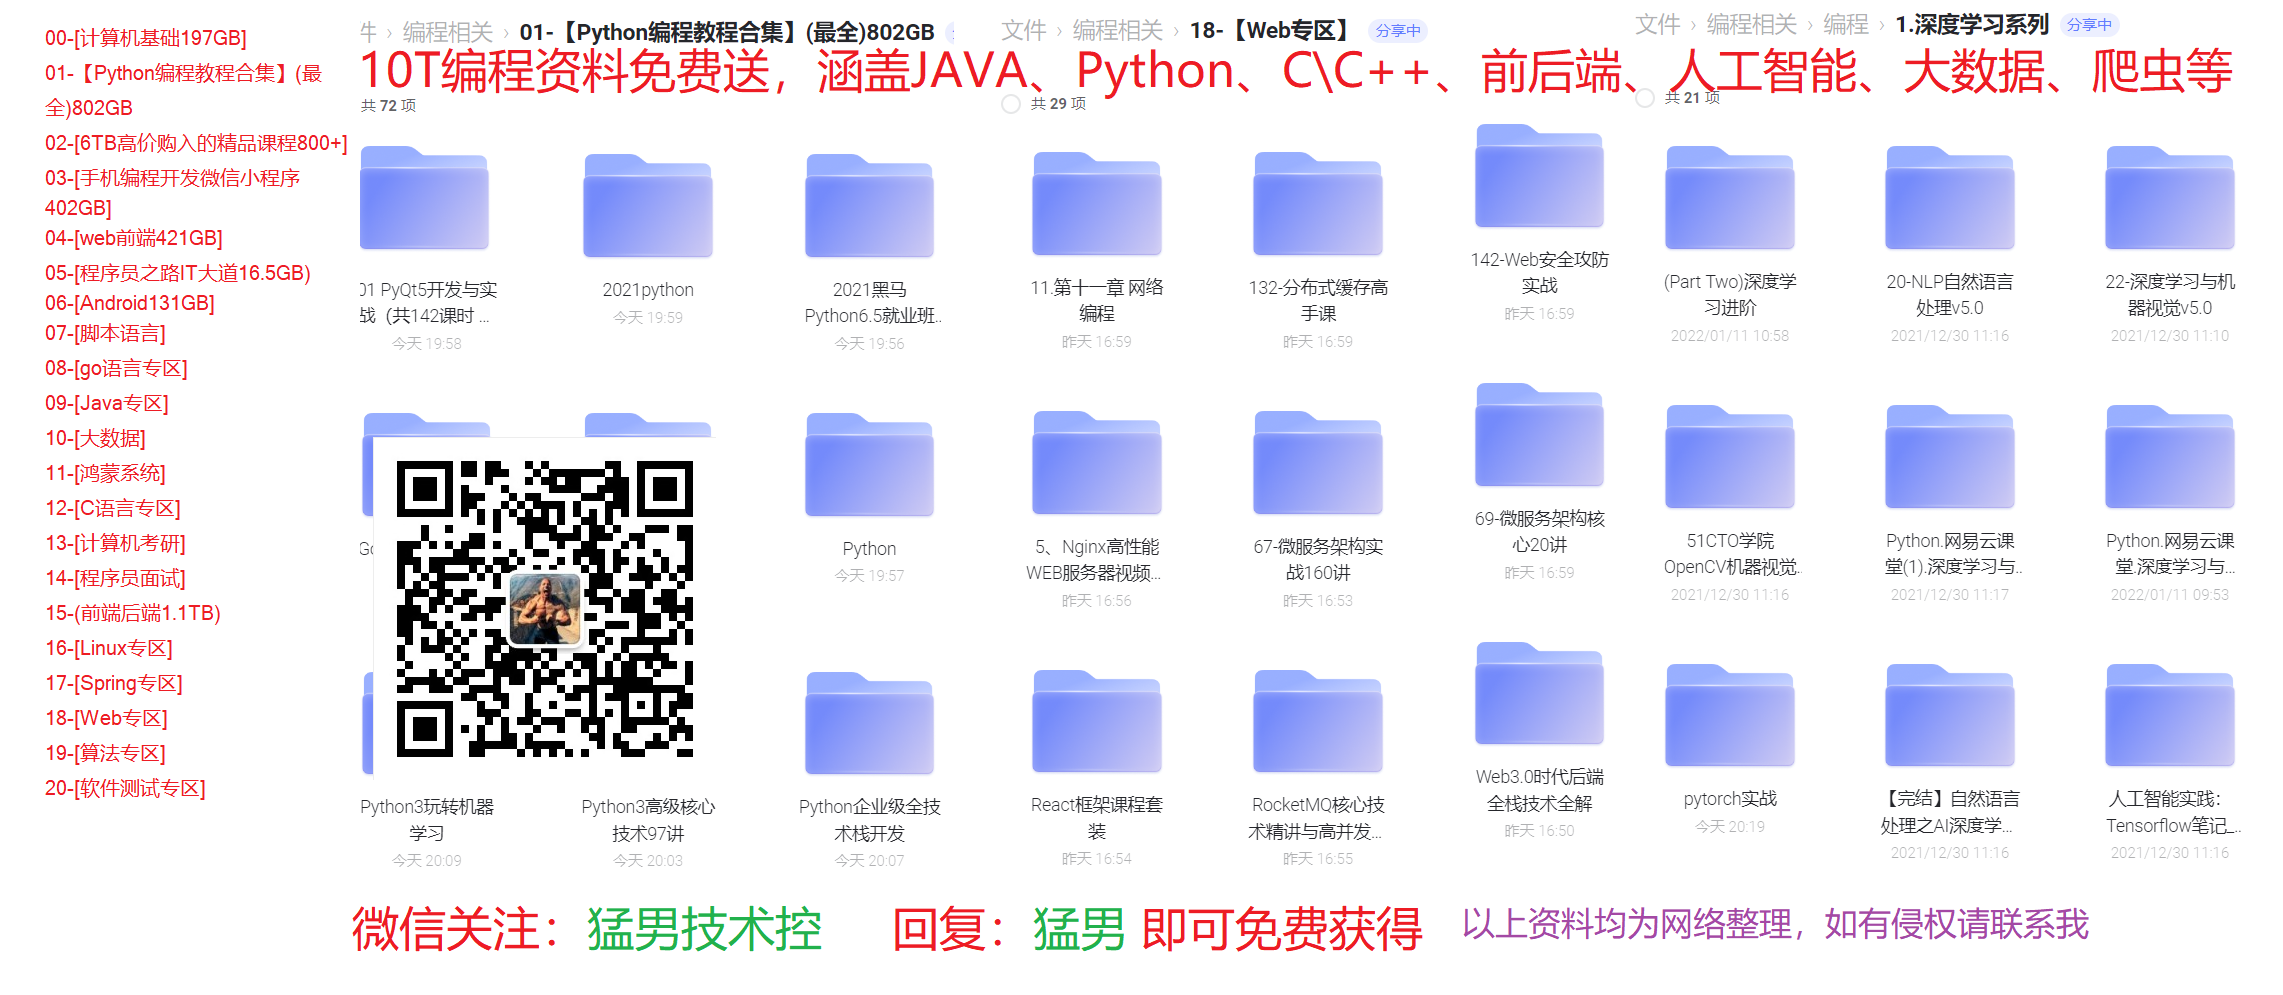The image size is (2283, 995).
Task: Click the Python3高级核心技术97讲 folder label
Action: [x=648, y=819]
